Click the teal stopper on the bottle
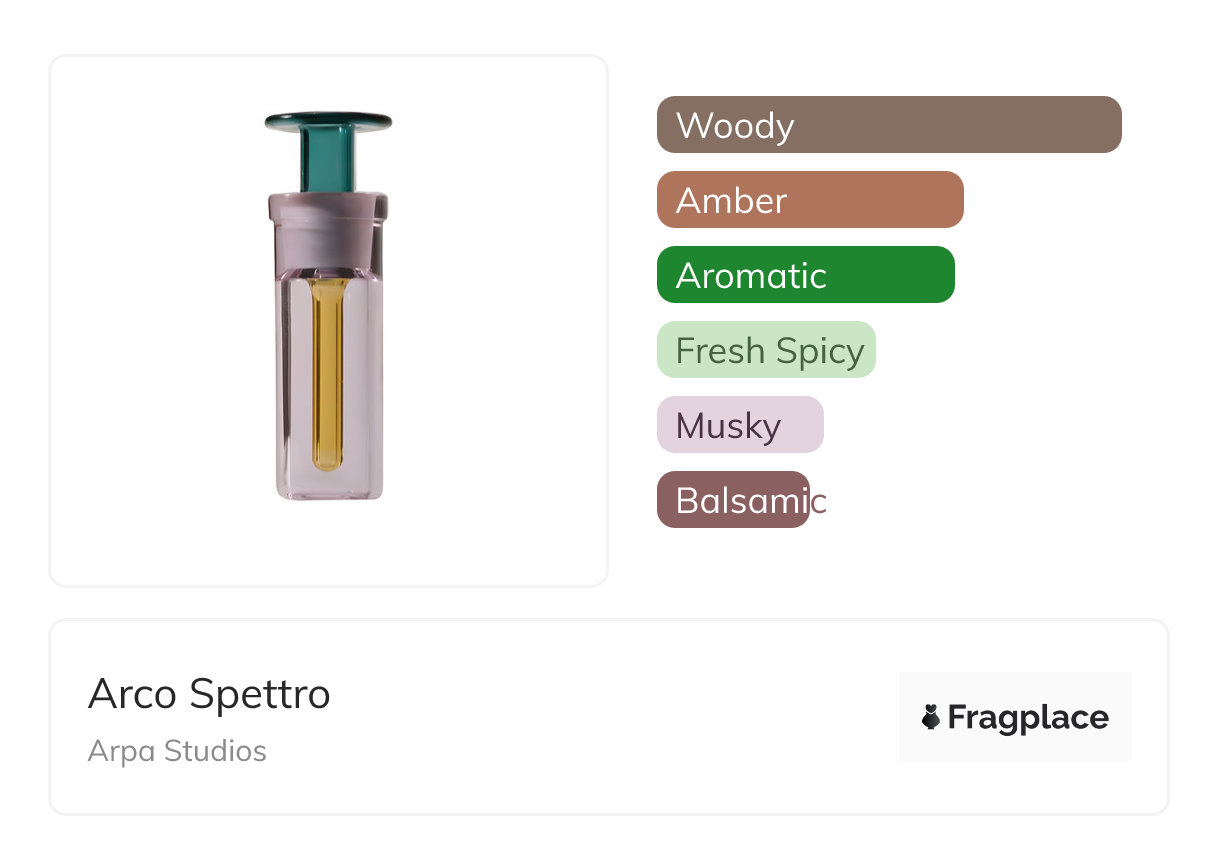Image resolution: width=1218 pixels, height=864 pixels. 328,148
